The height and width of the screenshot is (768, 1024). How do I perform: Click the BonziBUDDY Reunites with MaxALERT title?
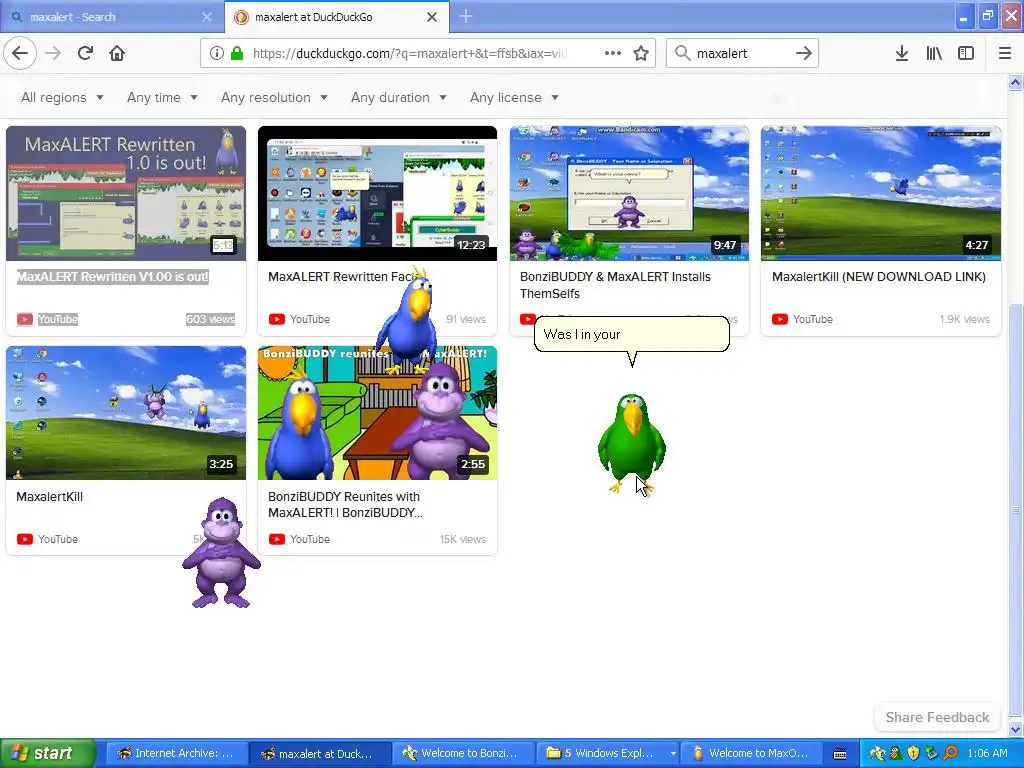[x=345, y=505]
